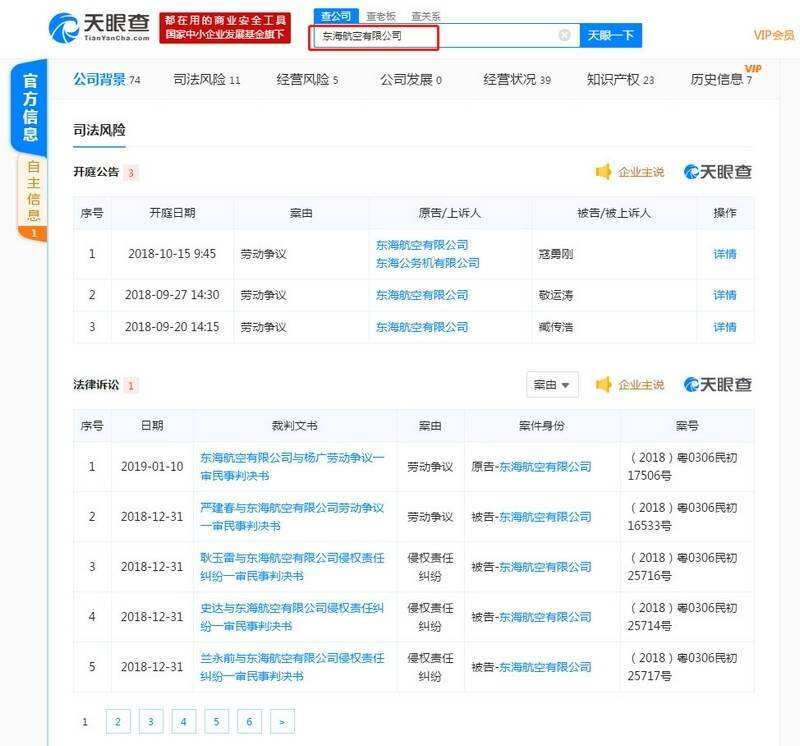Screen dimensions: 800x746
Task: Open the VIP会员 link
Action: (773, 35)
